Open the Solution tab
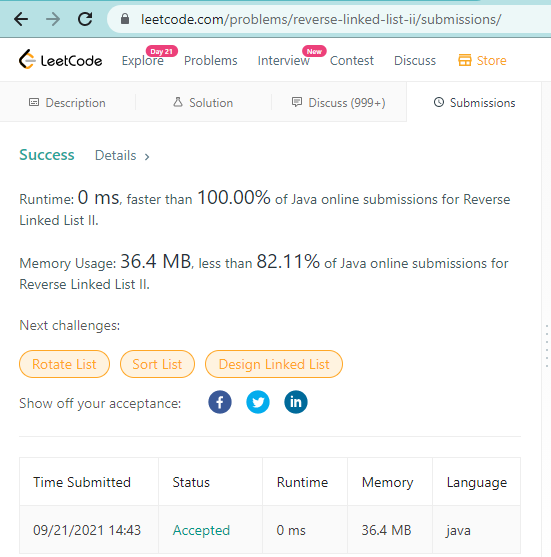This screenshot has height=557, width=551. pos(203,103)
